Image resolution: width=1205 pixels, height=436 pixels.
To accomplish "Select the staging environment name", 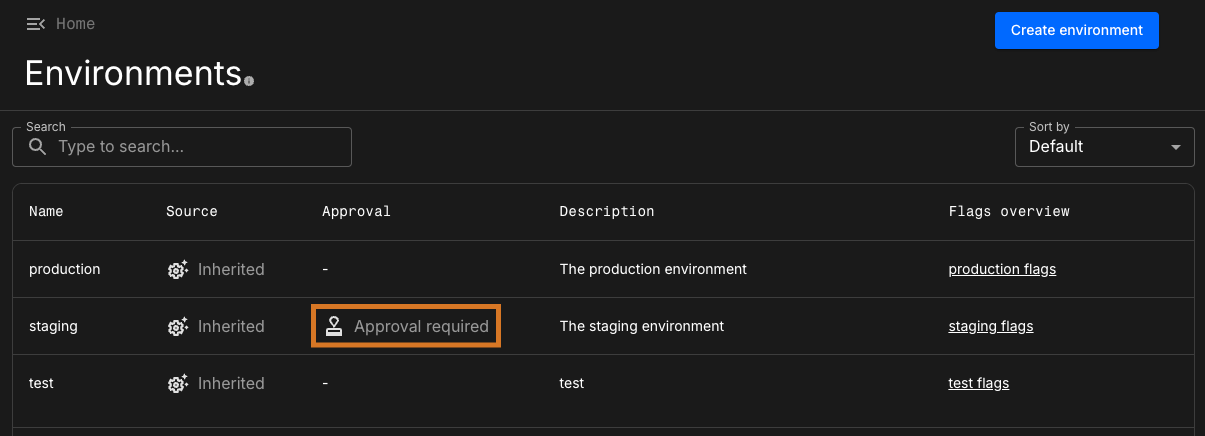I will pyautogui.click(x=53, y=326).
